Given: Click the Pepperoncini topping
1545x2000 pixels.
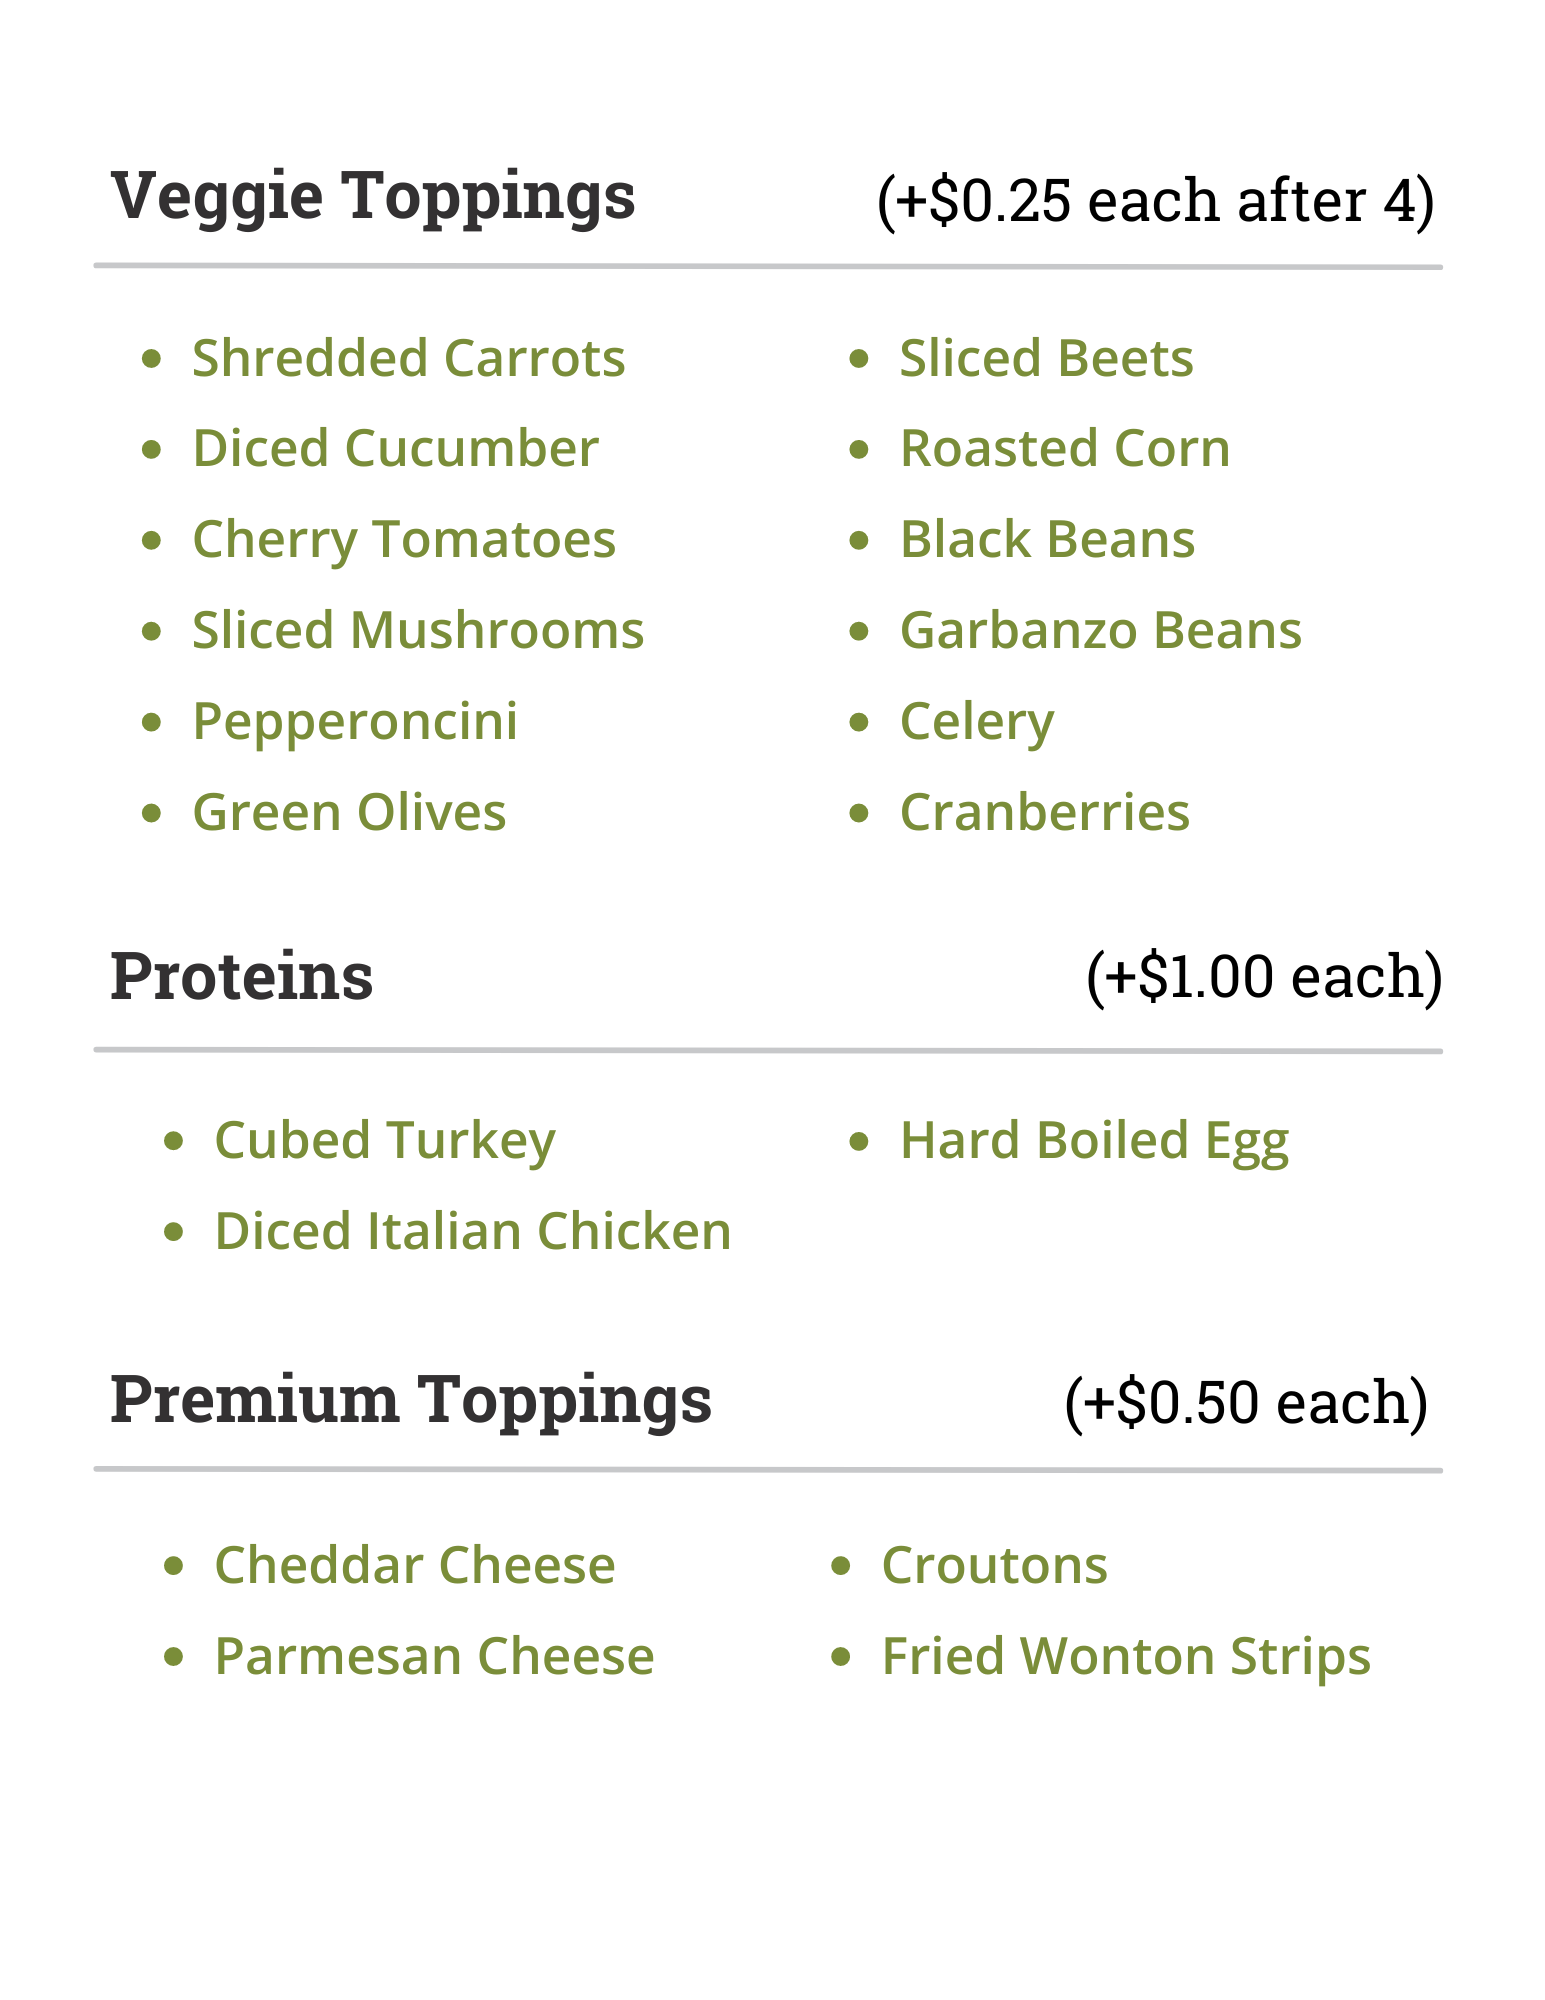Looking at the screenshot, I should point(355,721).
